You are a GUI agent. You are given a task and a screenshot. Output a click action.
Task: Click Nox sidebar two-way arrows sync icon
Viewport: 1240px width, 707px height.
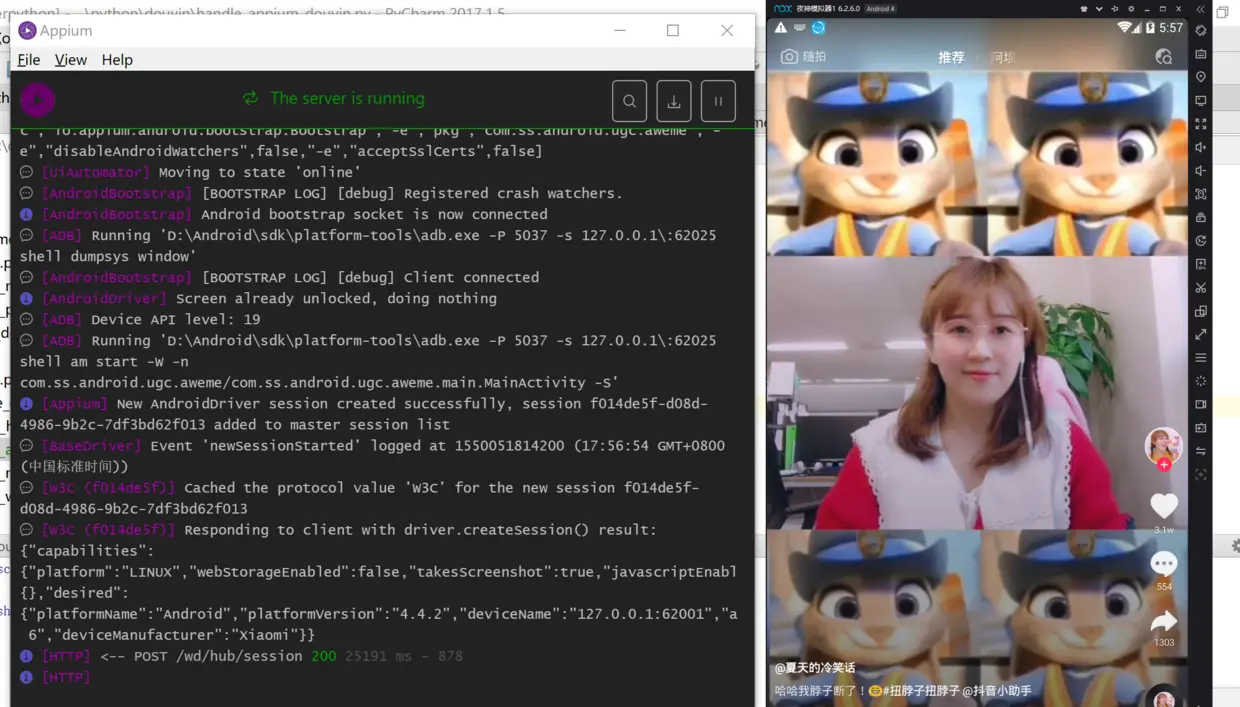pyautogui.click(x=1201, y=451)
